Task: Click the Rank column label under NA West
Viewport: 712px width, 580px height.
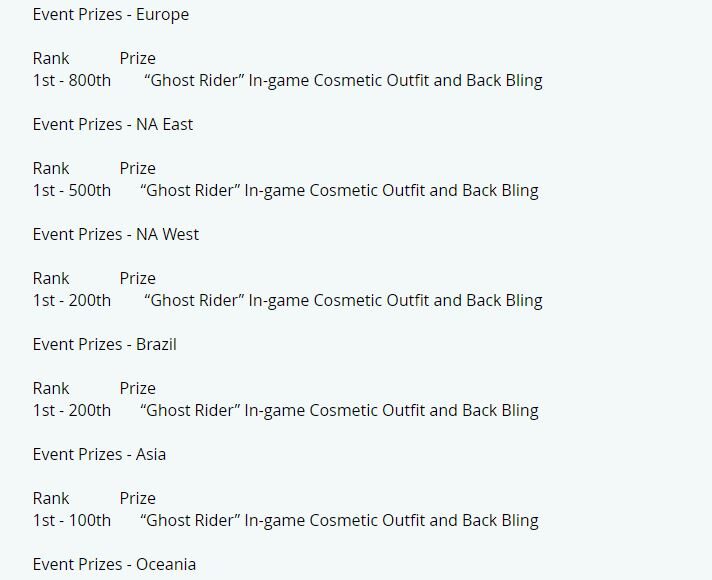Action: (x=51, y=278)
